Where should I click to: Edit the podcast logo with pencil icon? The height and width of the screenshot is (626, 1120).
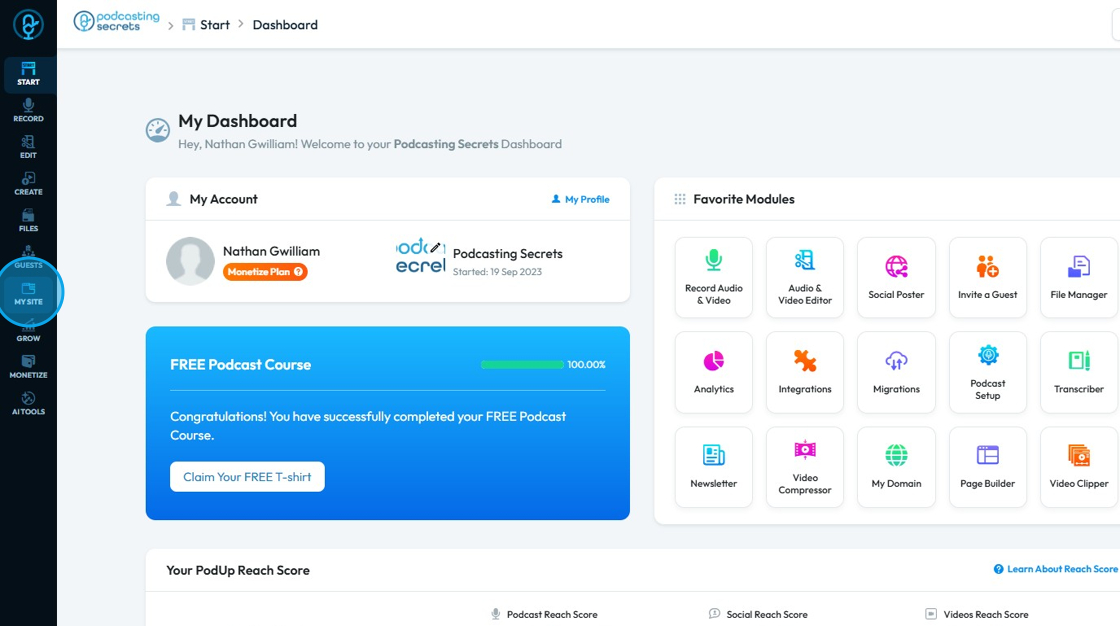[x=435, y=248]
